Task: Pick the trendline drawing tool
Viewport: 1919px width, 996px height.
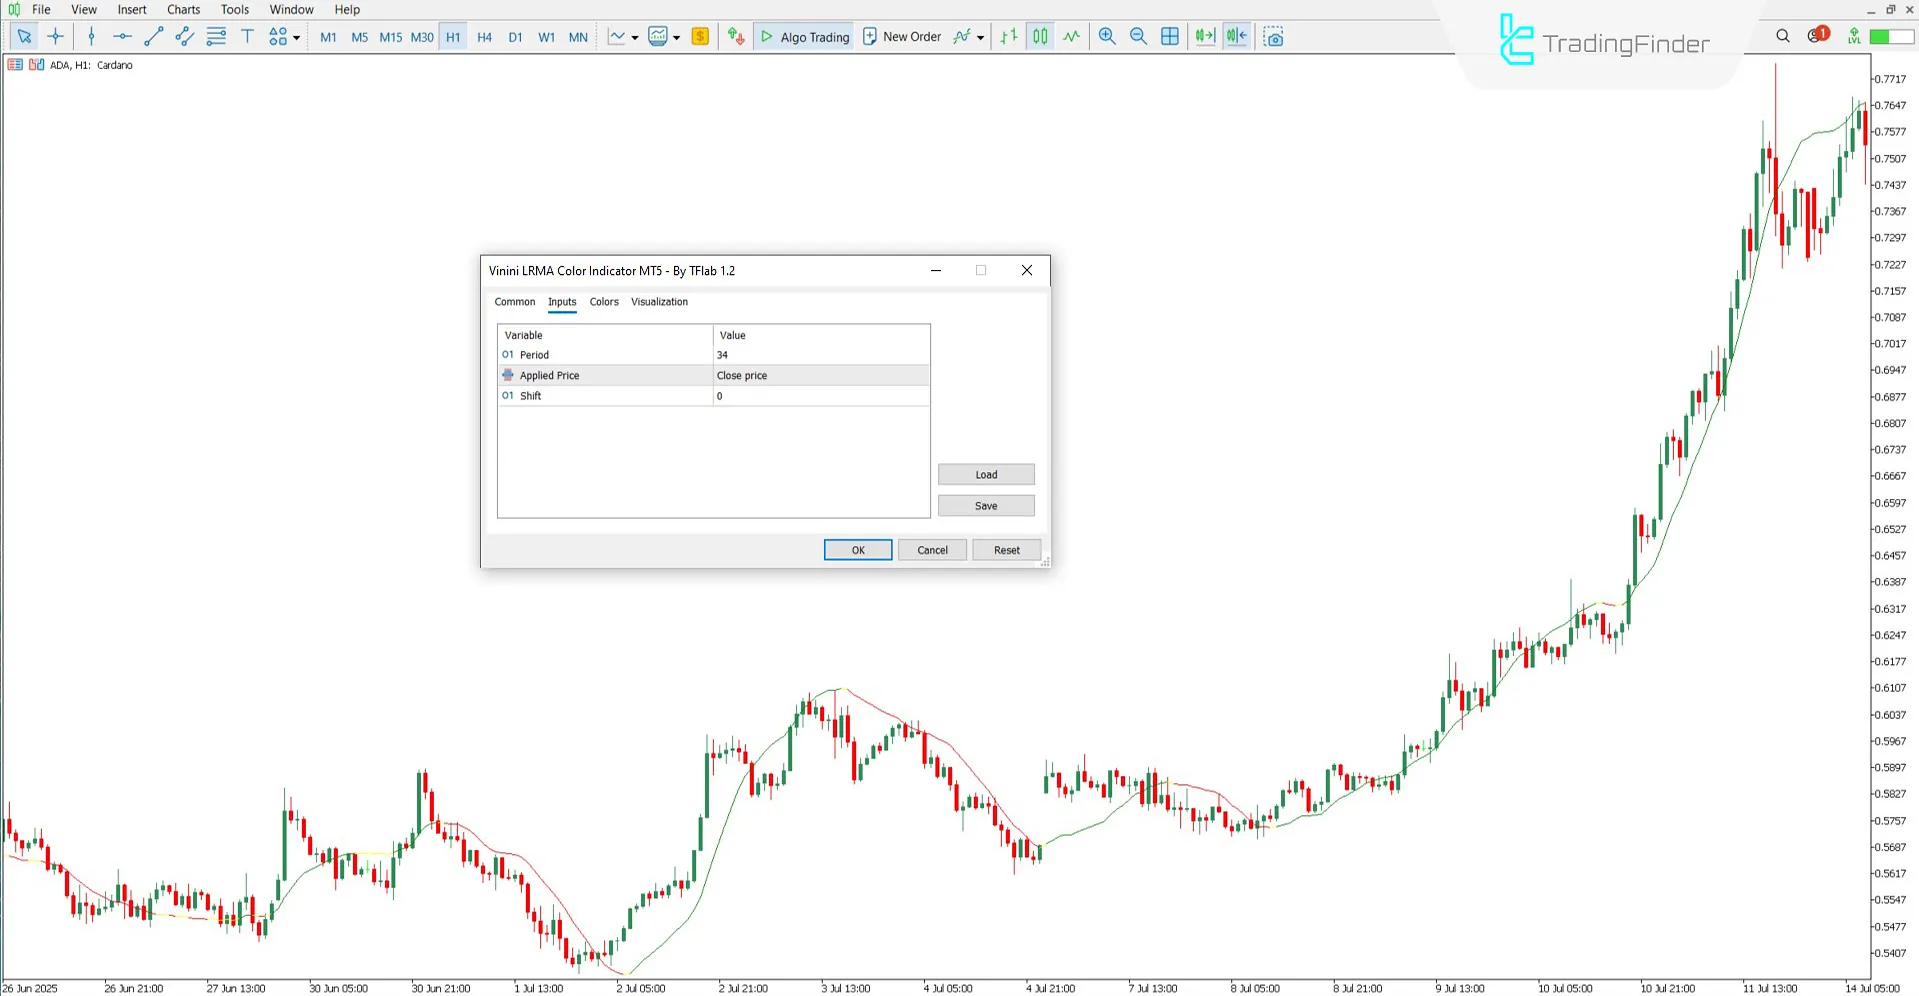Action: (x=153, y=37)
